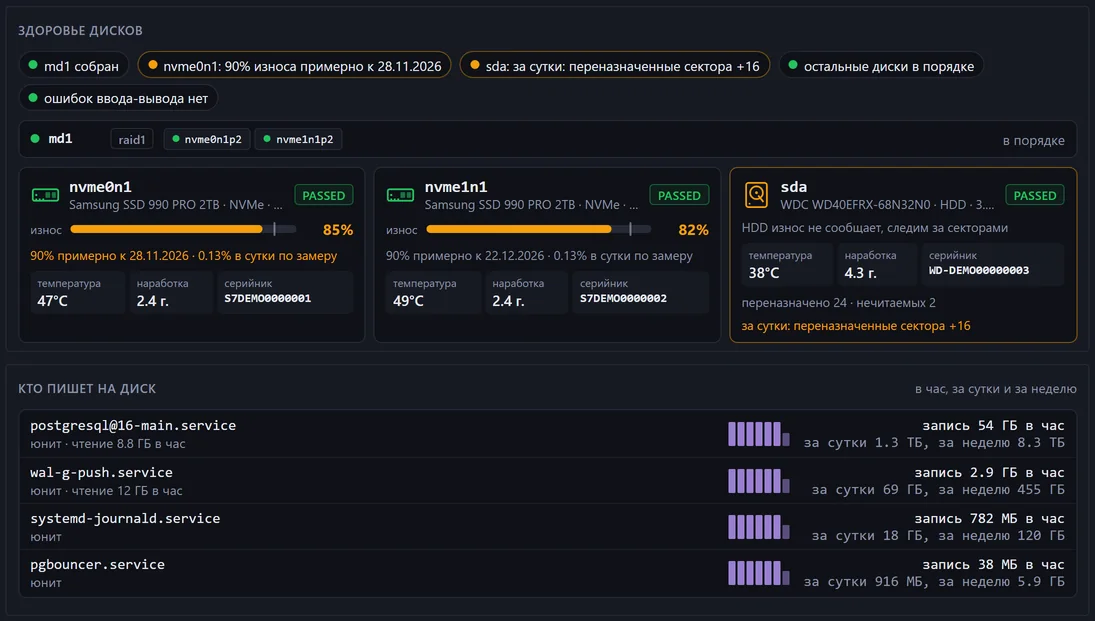Click the 82% wear value on nvme1n1

[693, 230]
